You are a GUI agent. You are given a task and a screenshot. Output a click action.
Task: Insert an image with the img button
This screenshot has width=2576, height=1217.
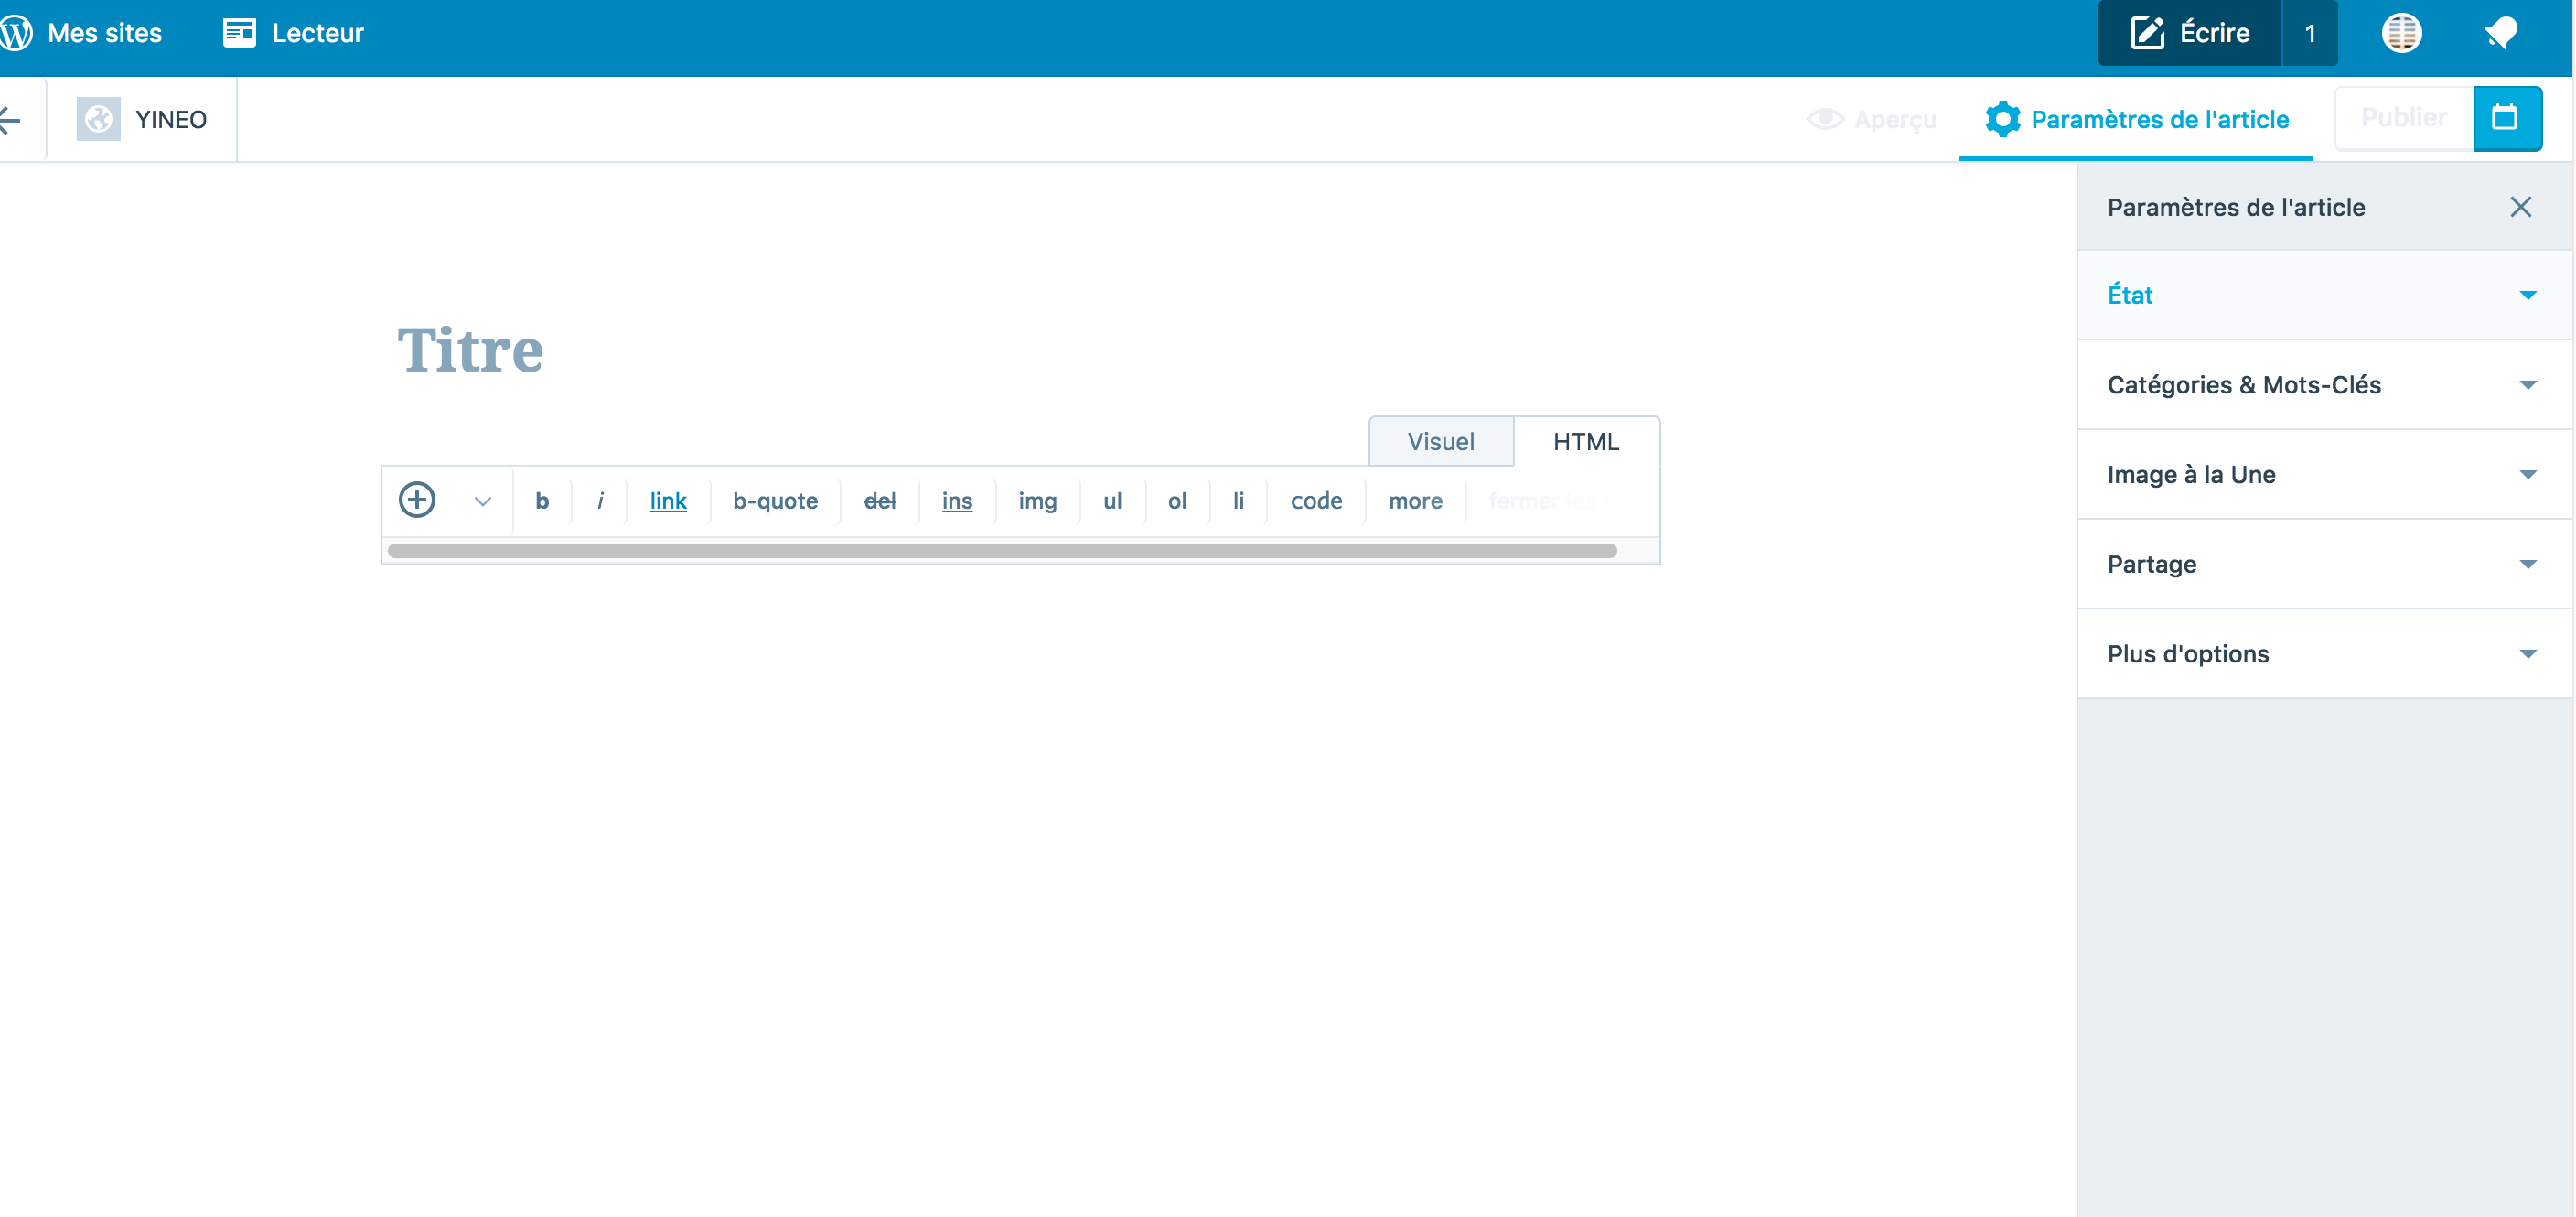[x=1038, y=500]
